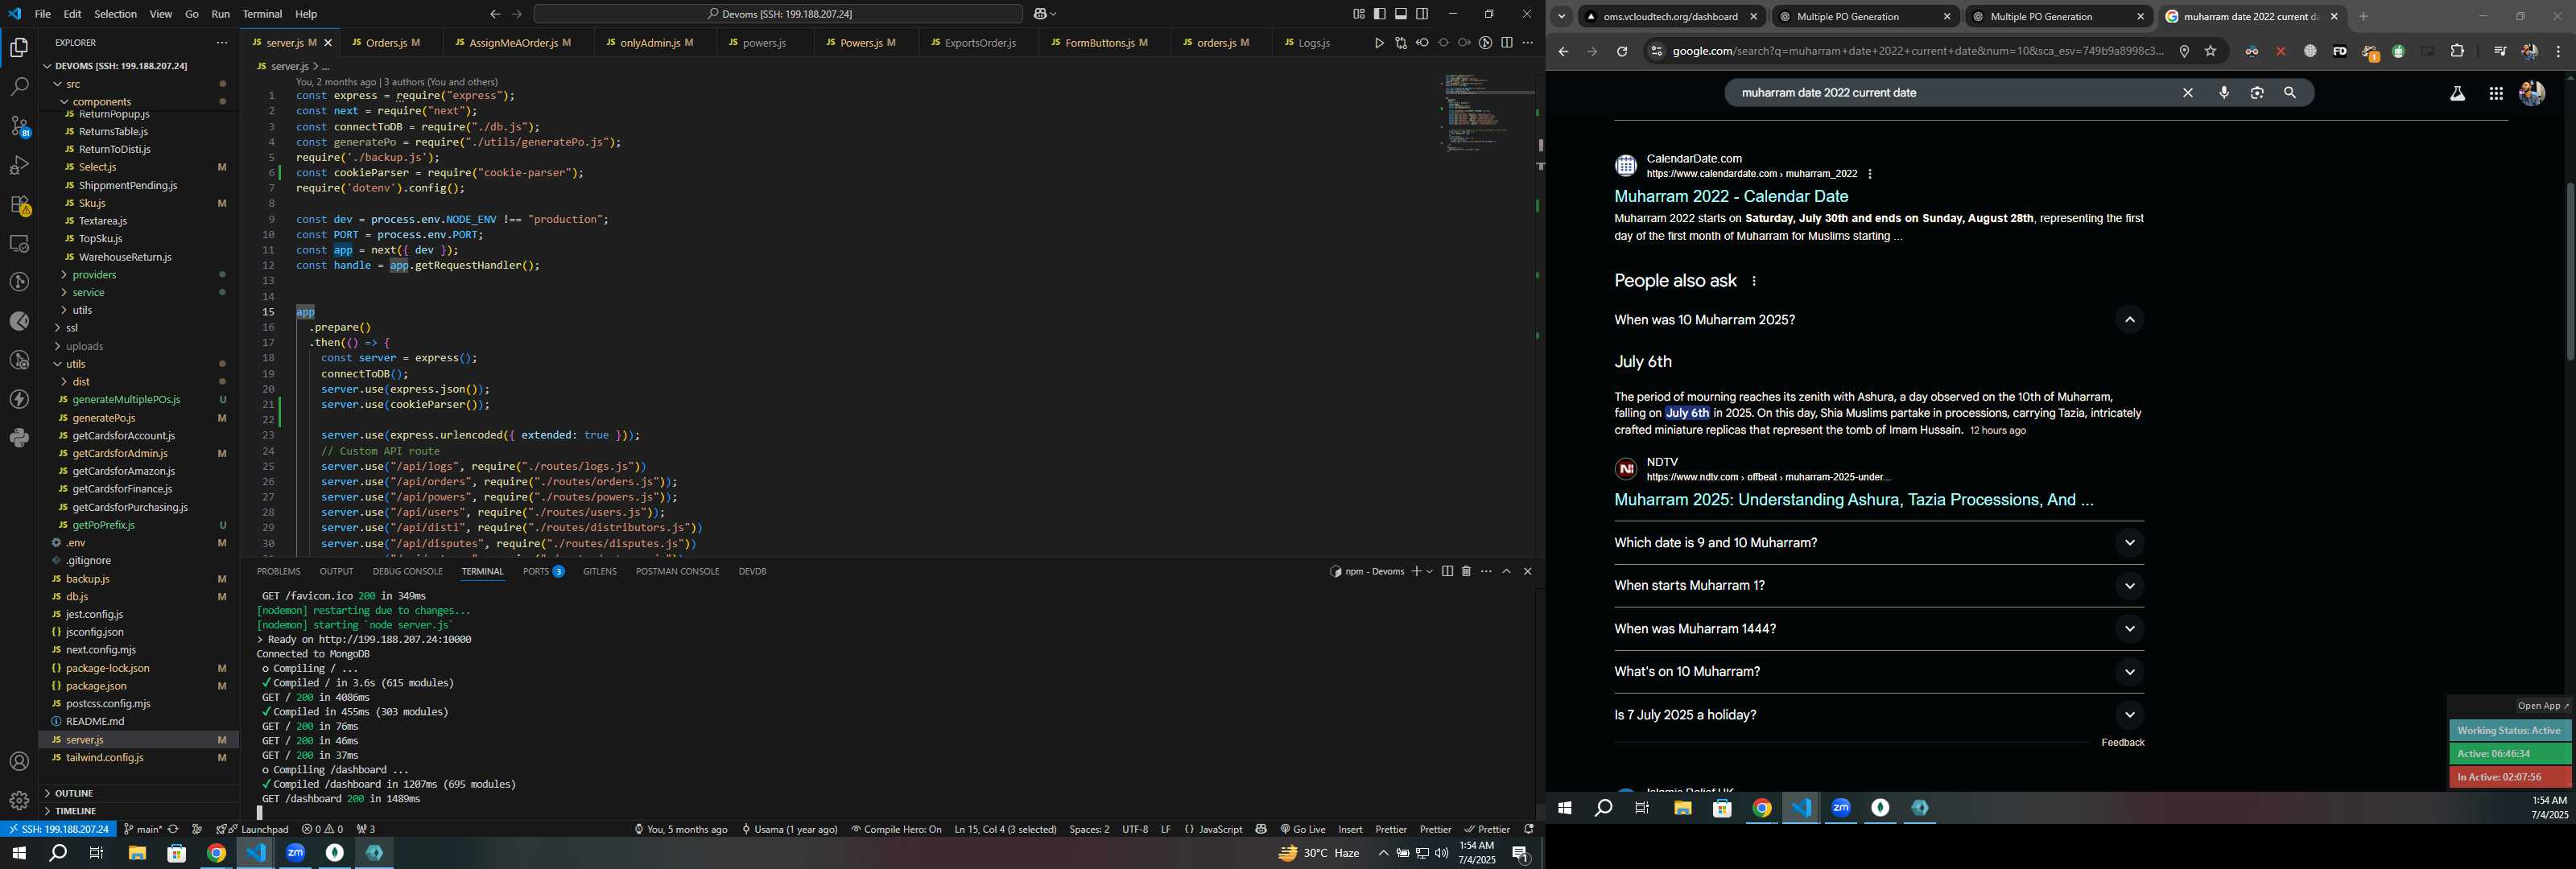2576x869 pixels.
Task: Open Chrome tab search dropdown
Action: pyautogui.click(x=1561, y=16)
